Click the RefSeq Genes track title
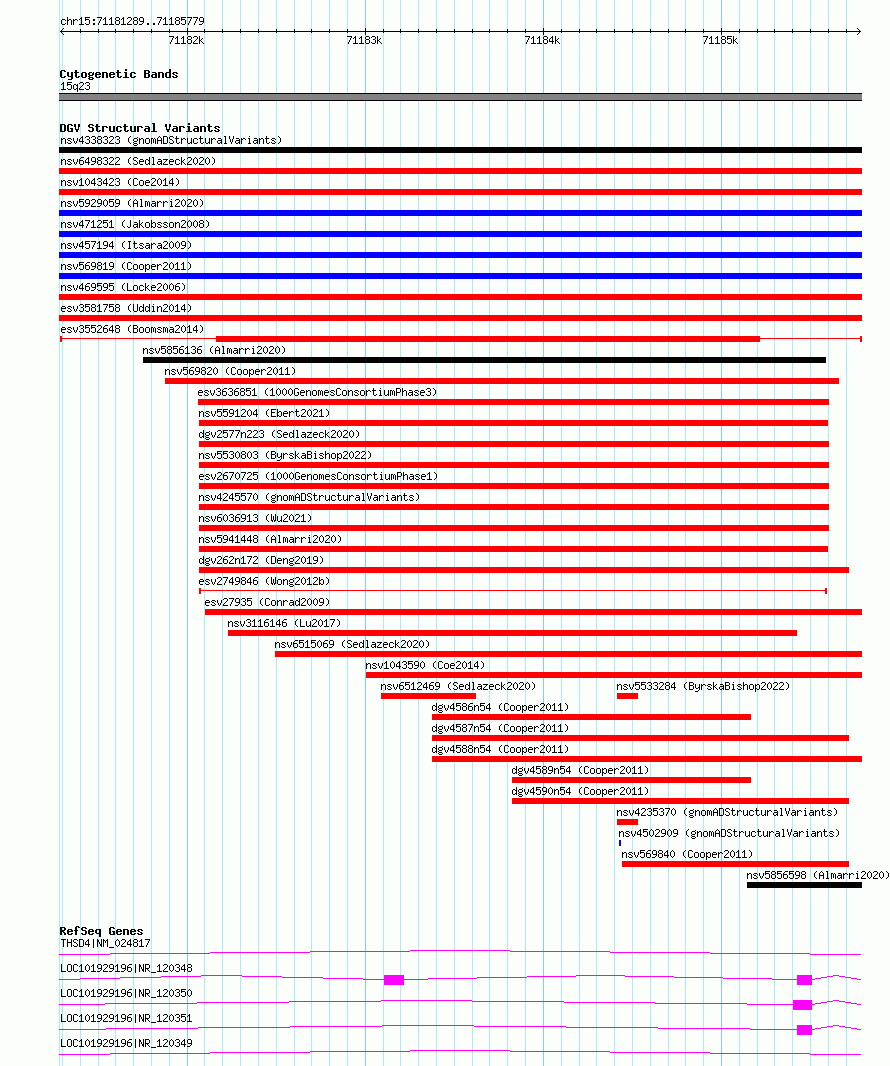 (101, 931)
